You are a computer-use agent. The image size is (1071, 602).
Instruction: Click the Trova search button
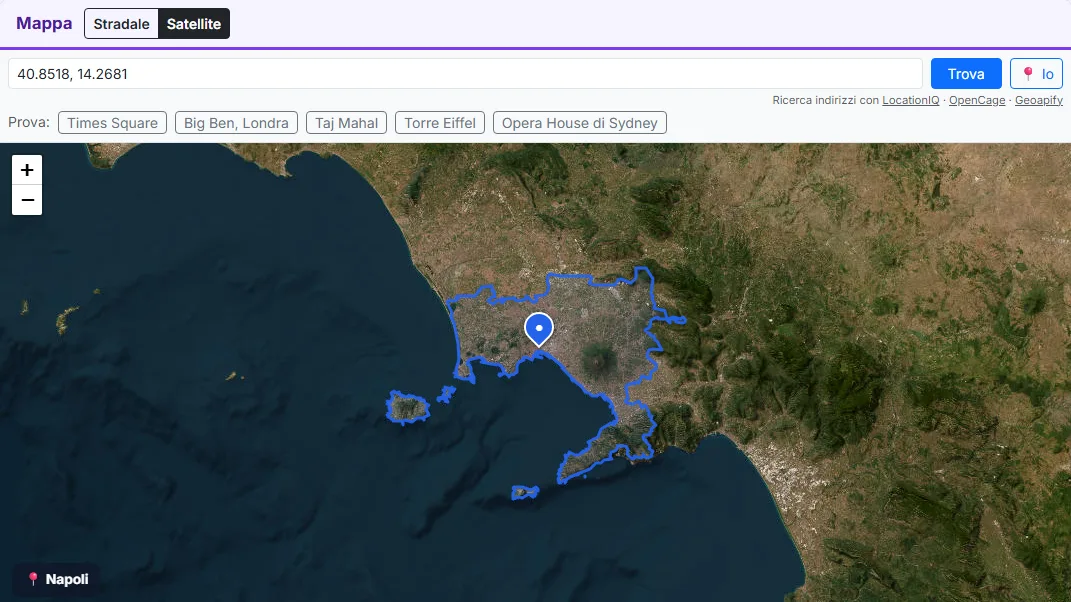pyautogui.click(x=966, y=74)
